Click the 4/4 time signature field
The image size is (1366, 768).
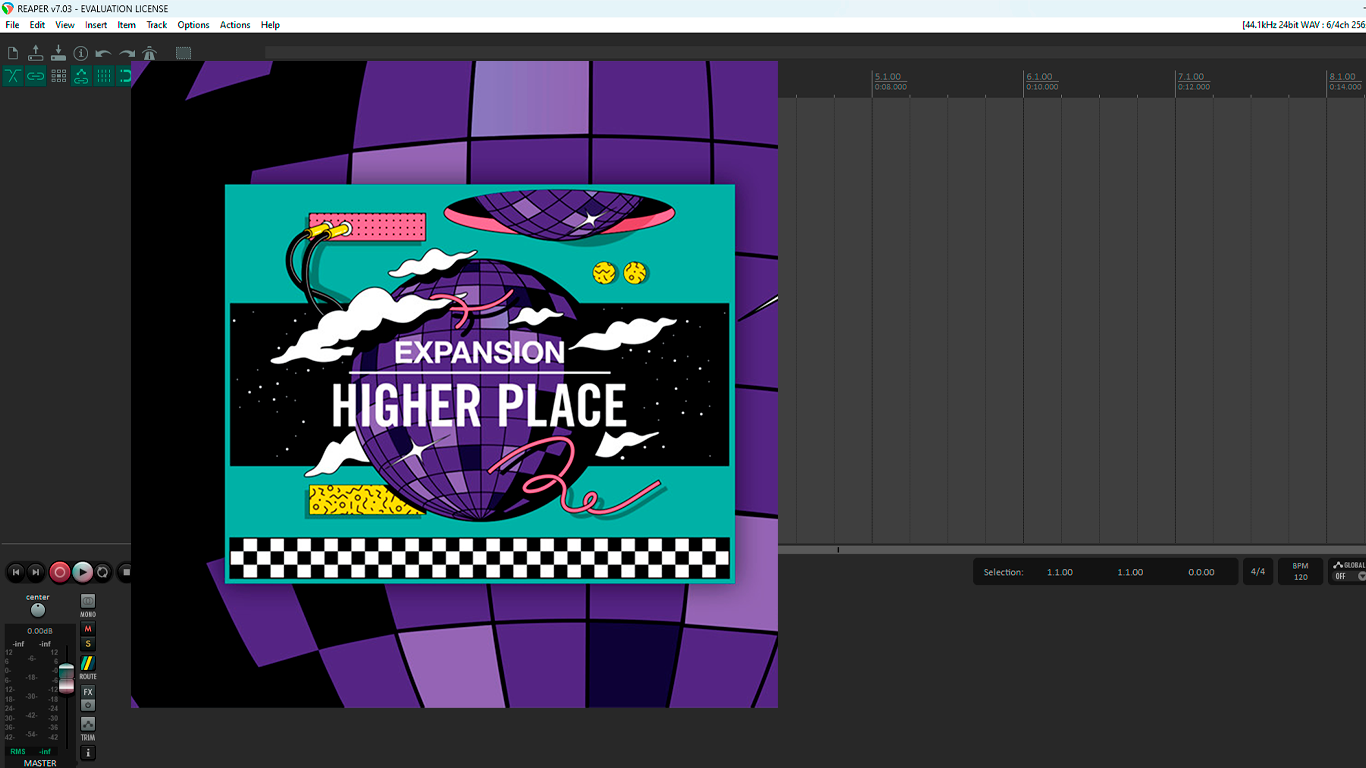click(1258, 572)
